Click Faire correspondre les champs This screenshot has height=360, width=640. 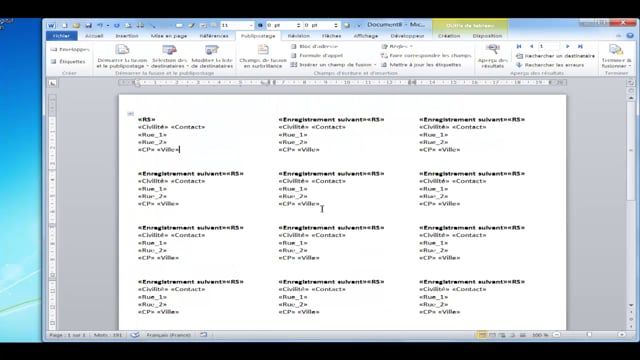click(426, 56)
